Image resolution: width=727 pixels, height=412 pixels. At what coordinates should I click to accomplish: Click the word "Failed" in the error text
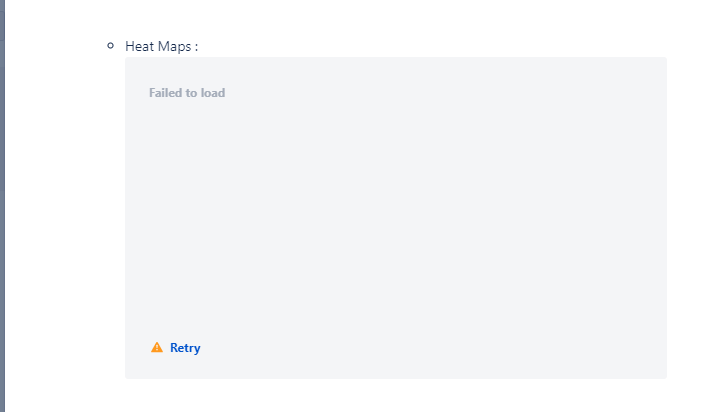[x=166, y=93]
